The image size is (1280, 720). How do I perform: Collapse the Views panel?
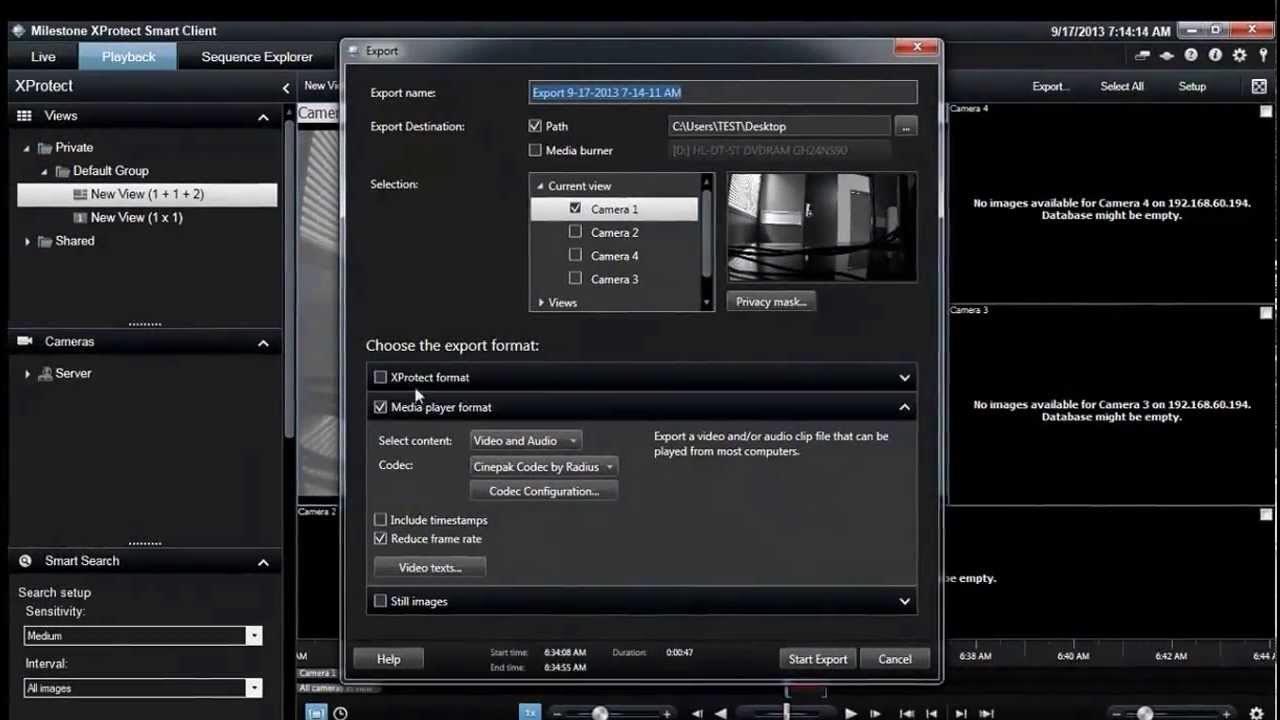click(x=263, y=117)
